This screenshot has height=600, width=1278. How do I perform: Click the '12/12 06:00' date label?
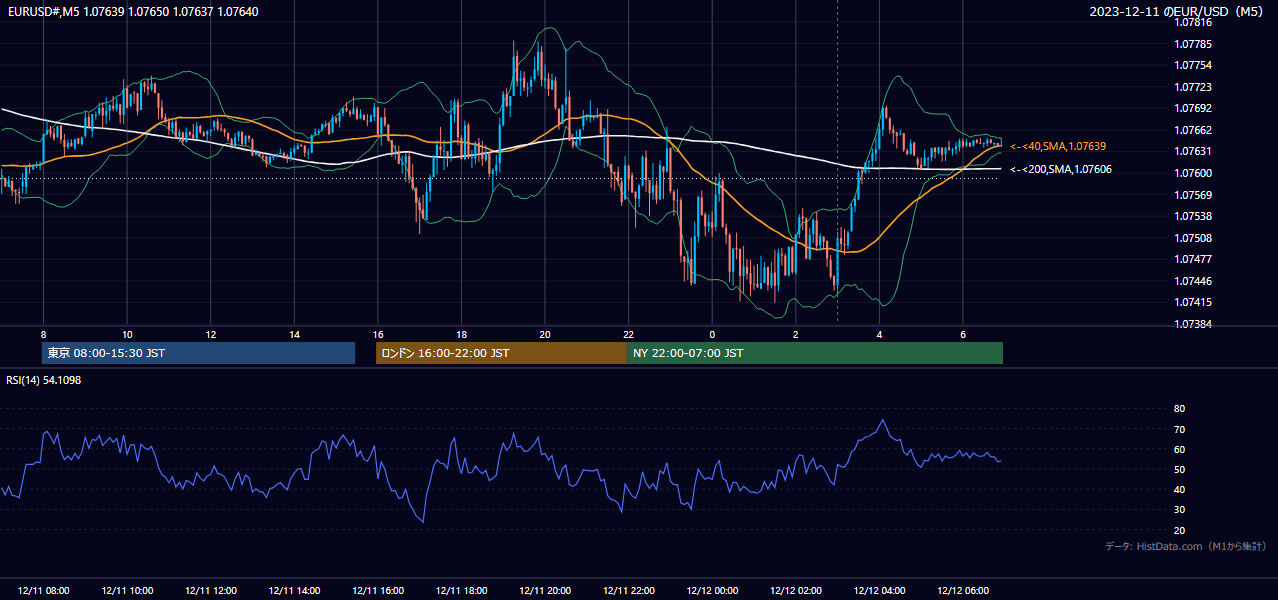pyautogui.click(x=962, y=591)
